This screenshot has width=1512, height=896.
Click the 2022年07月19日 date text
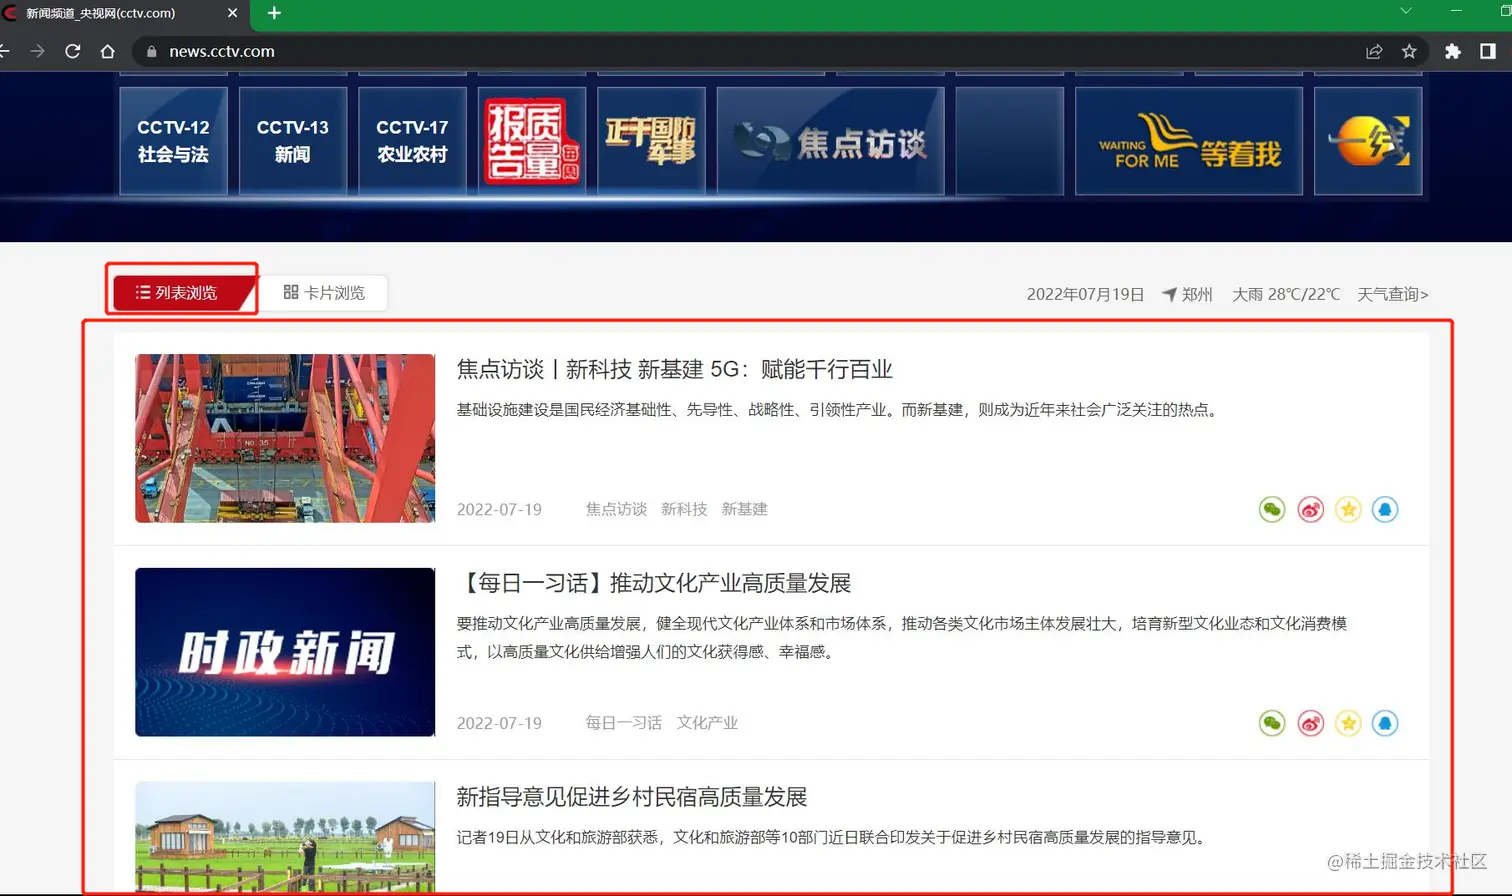(1085, 294)
